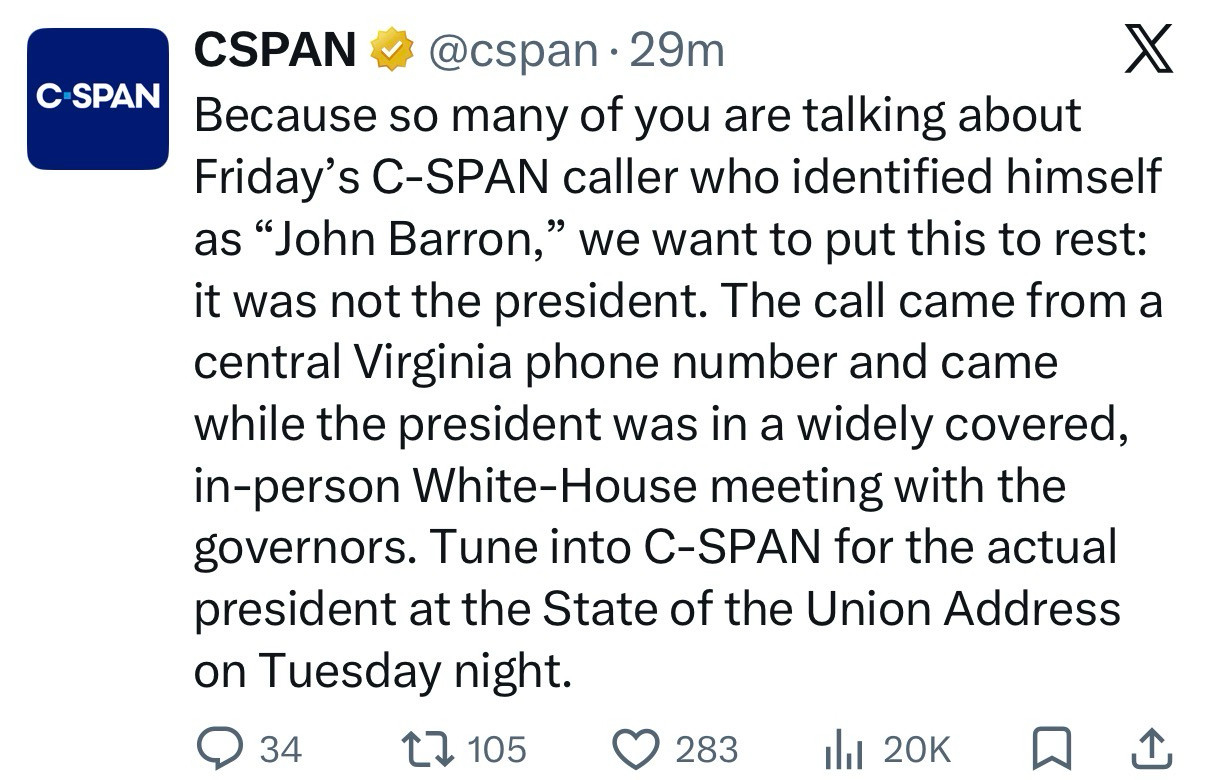Click the 34 replies count
The height and width of the screenshot is (780, 1206).
point(280,749)
